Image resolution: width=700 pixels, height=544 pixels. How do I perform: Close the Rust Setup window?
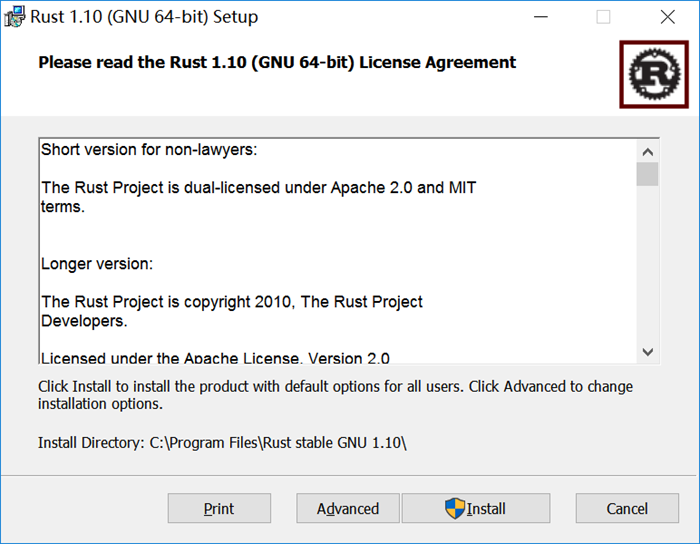click(x=668, y=17)
